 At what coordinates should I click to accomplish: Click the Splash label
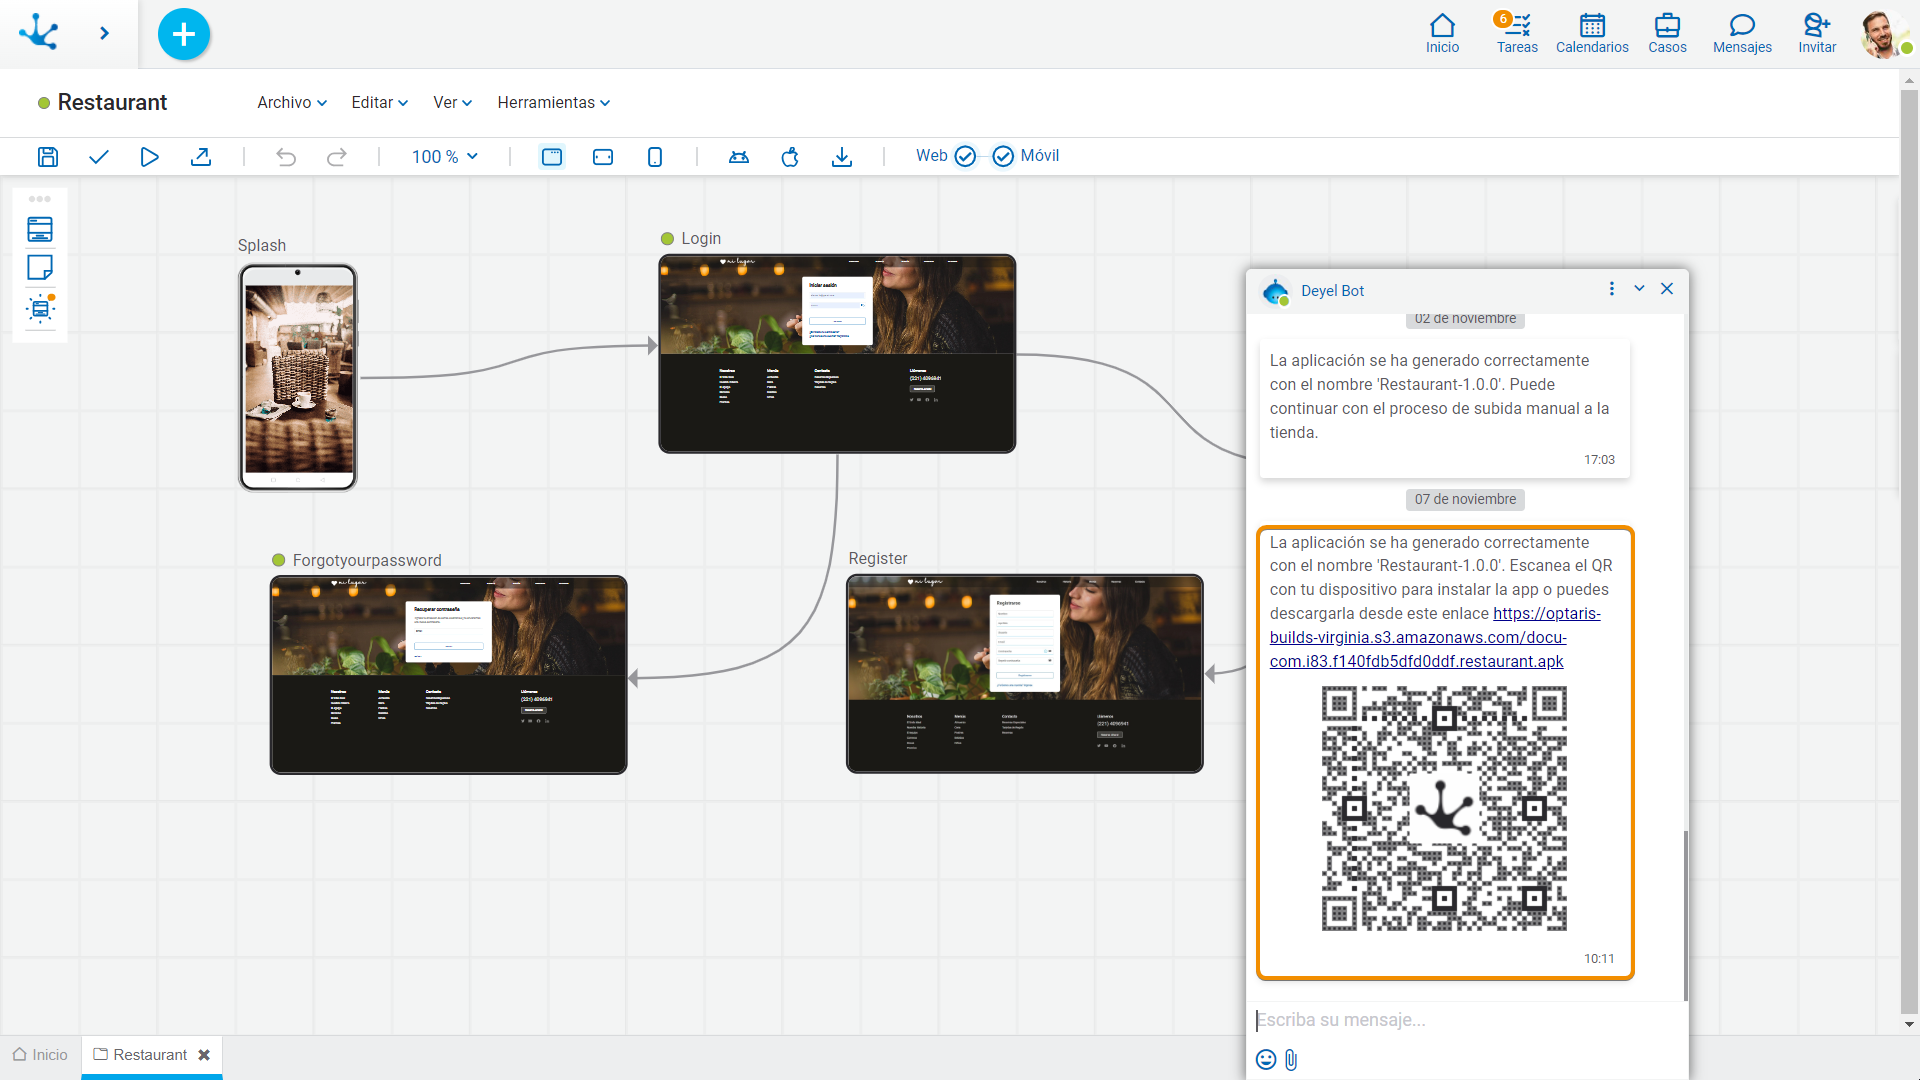point(262,245)
